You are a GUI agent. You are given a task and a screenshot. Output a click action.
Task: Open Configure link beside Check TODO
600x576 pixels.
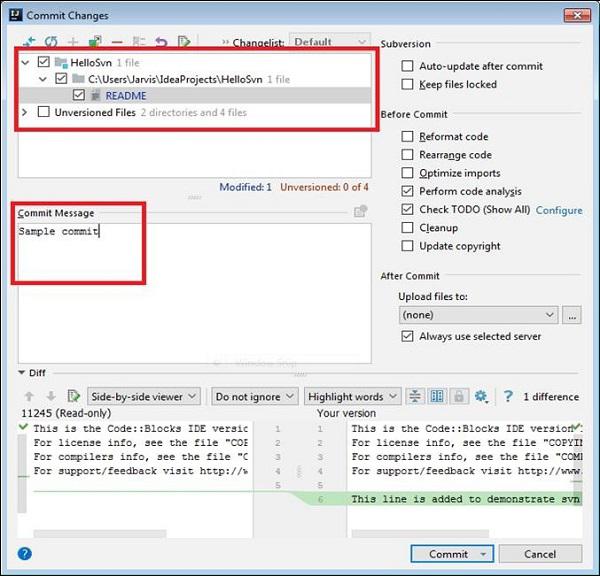[x=559, y=210]
